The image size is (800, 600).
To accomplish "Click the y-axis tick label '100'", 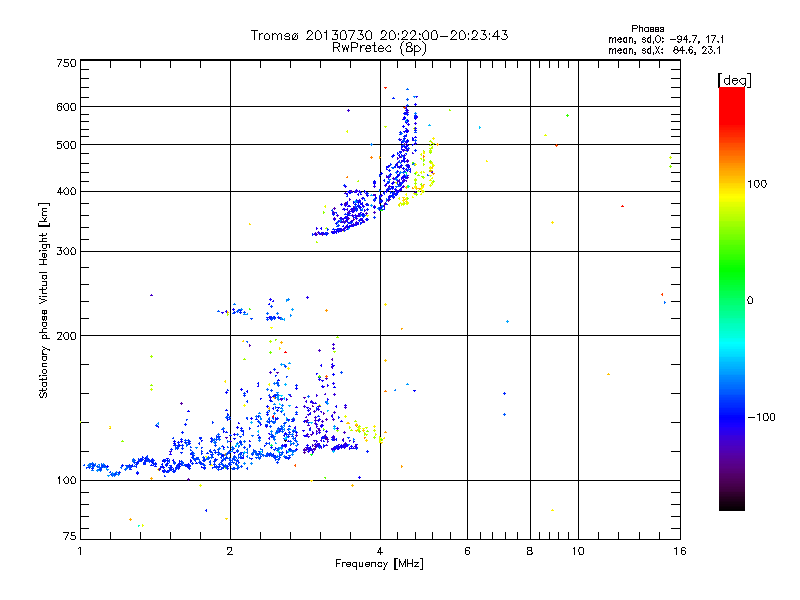I will tap(66, 481).
